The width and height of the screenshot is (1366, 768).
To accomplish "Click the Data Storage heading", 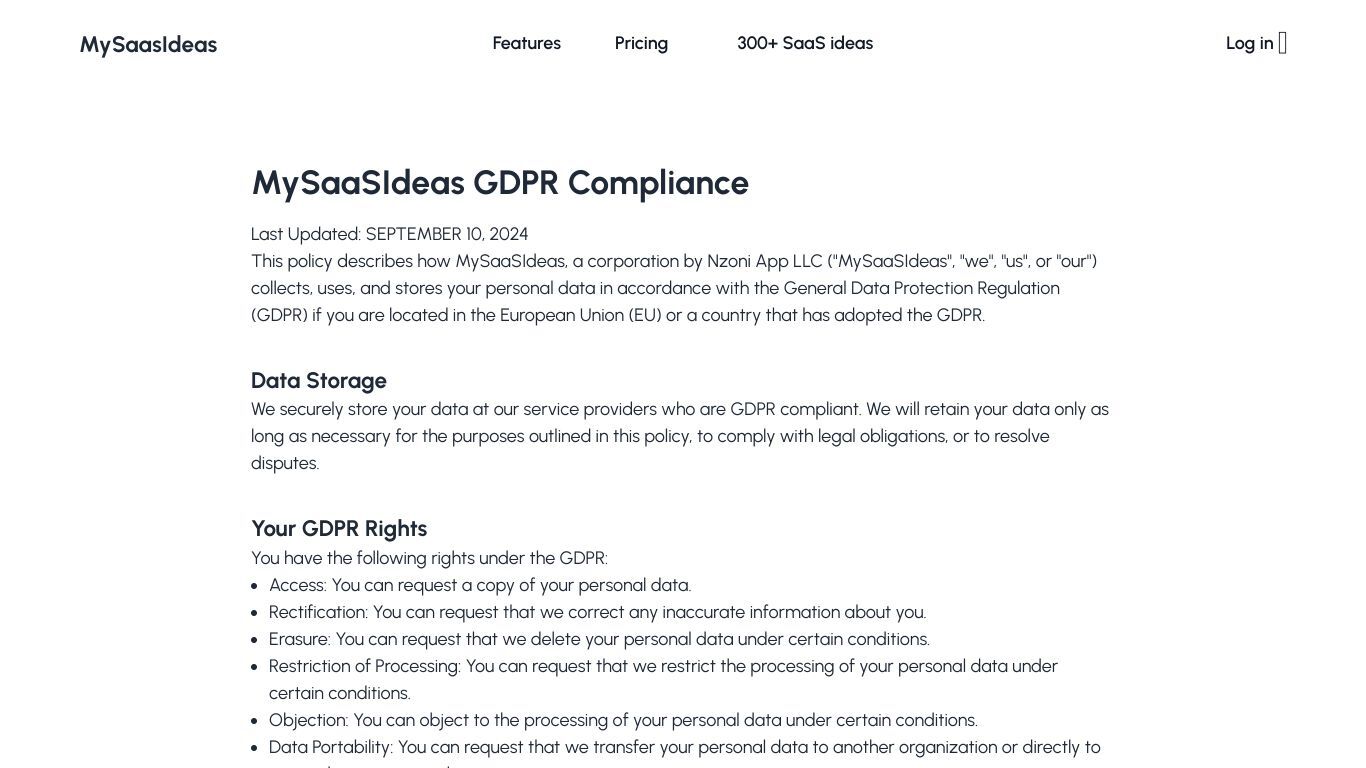I will (319, 381).
